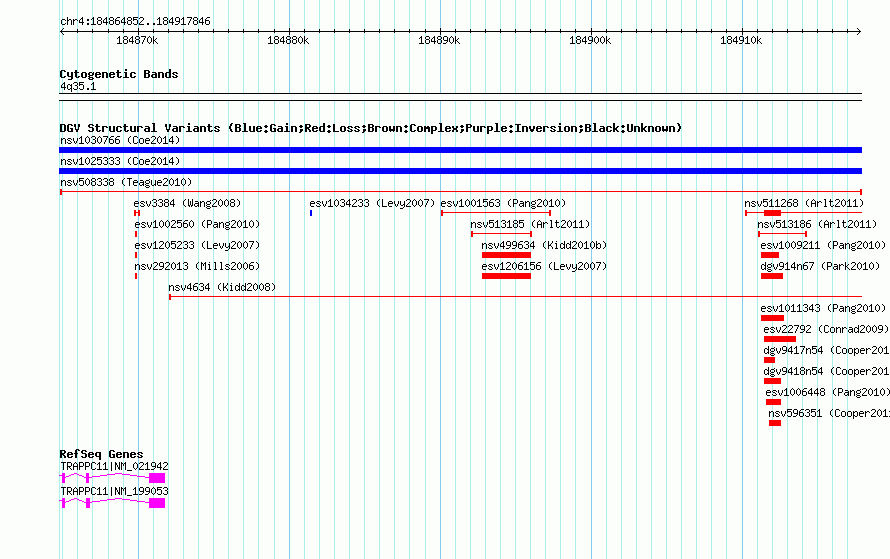Viewport: 890px width, 559px height.
Task: Open esv3384 (Wang2008) variant label
Action: pyautogui.click(x=187, y=203)
